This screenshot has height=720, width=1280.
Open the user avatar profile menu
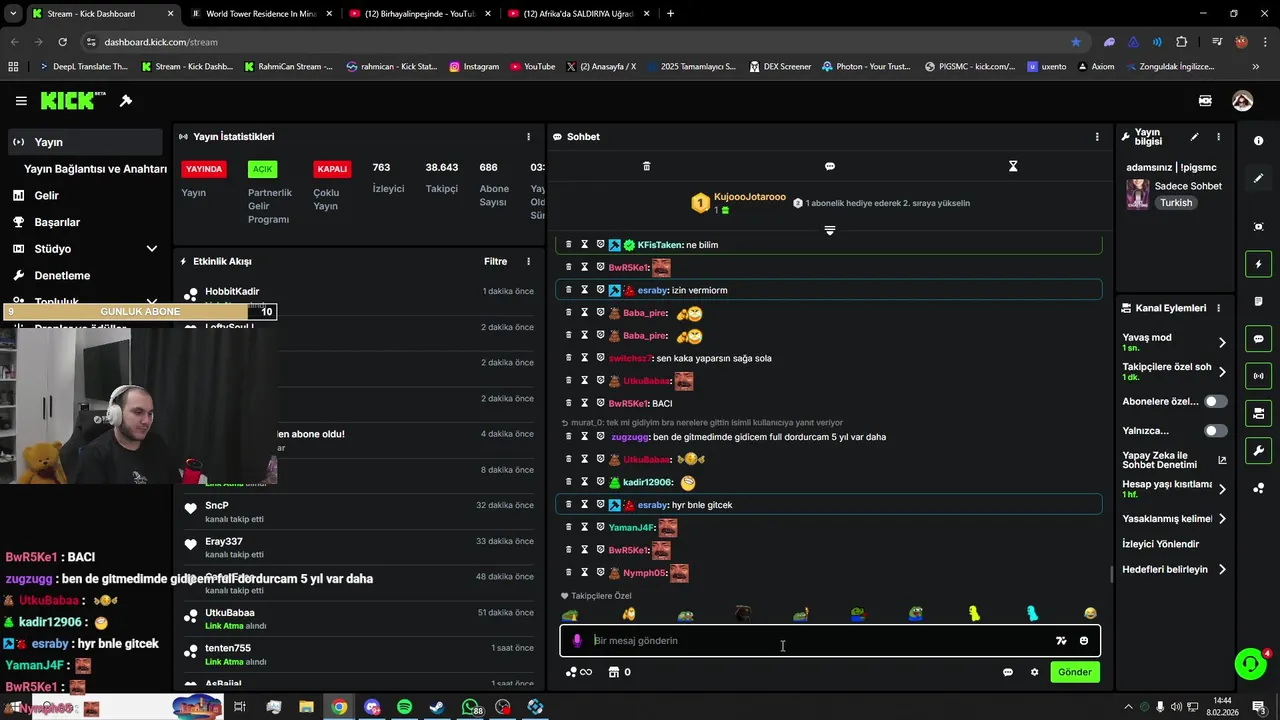1242,101
